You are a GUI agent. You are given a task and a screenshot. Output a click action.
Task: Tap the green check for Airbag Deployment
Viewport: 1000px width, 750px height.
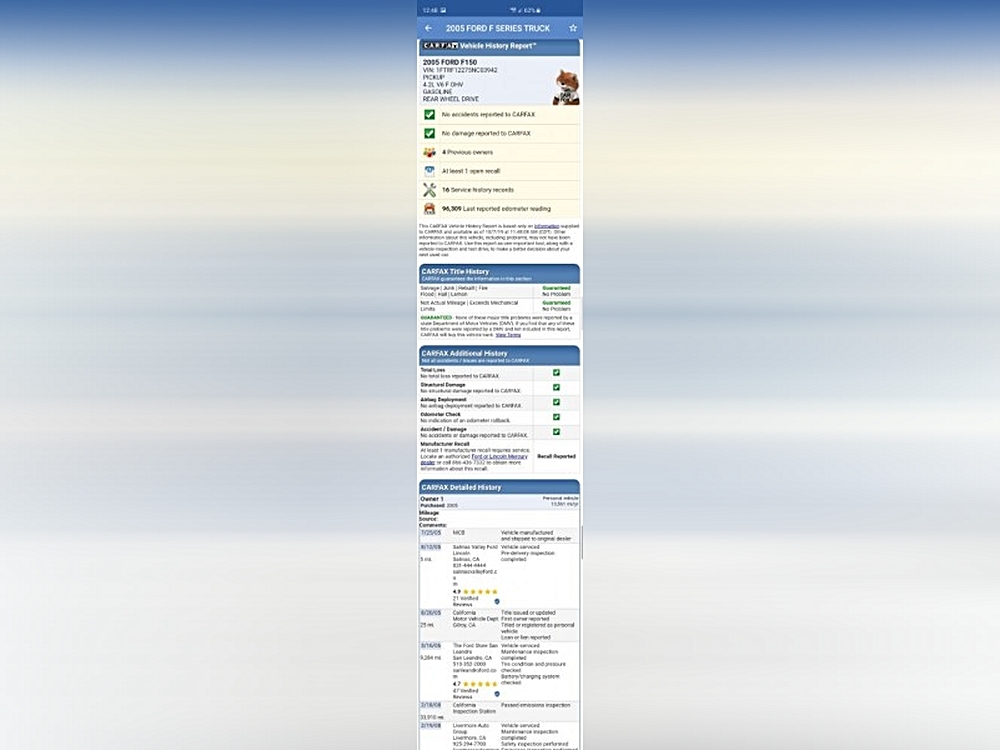tap(556, 402)
